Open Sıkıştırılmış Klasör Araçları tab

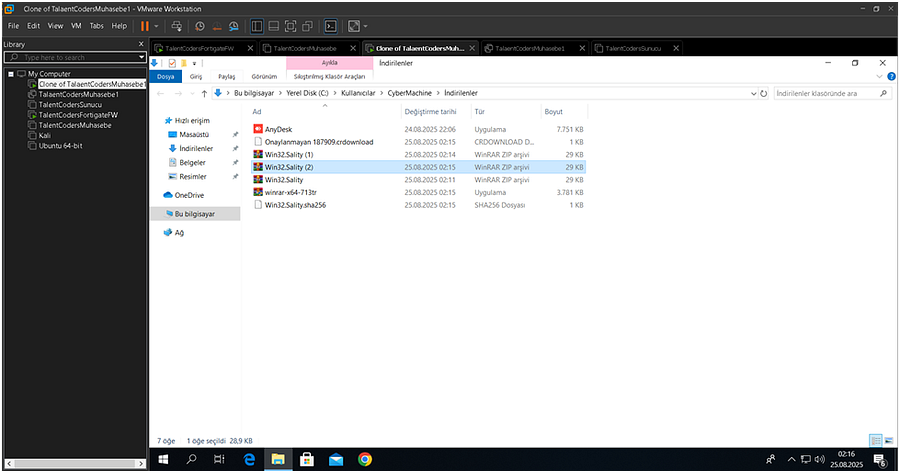(329, 76)
